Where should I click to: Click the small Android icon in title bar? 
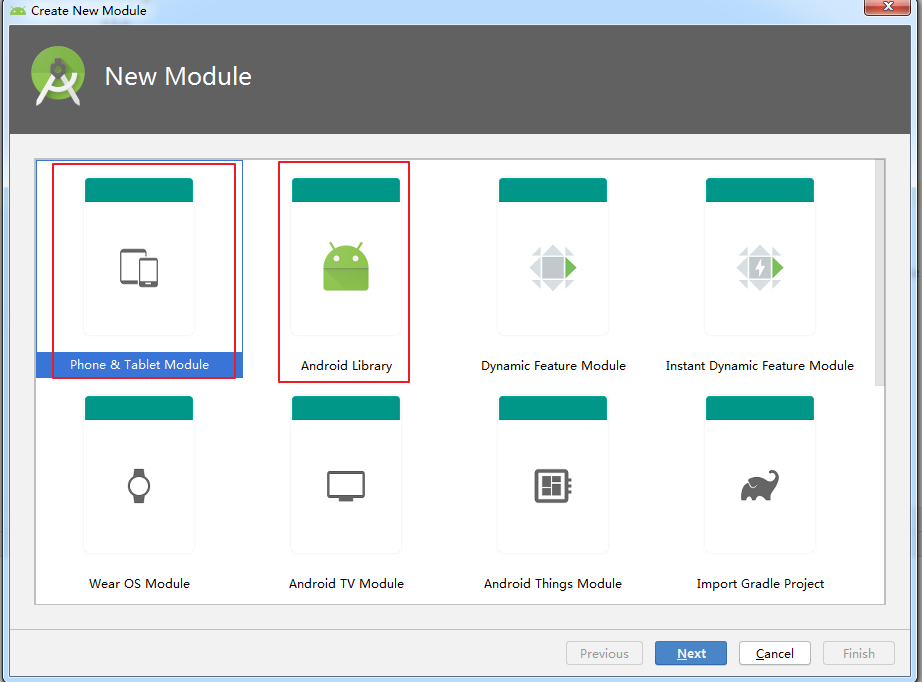18,11
